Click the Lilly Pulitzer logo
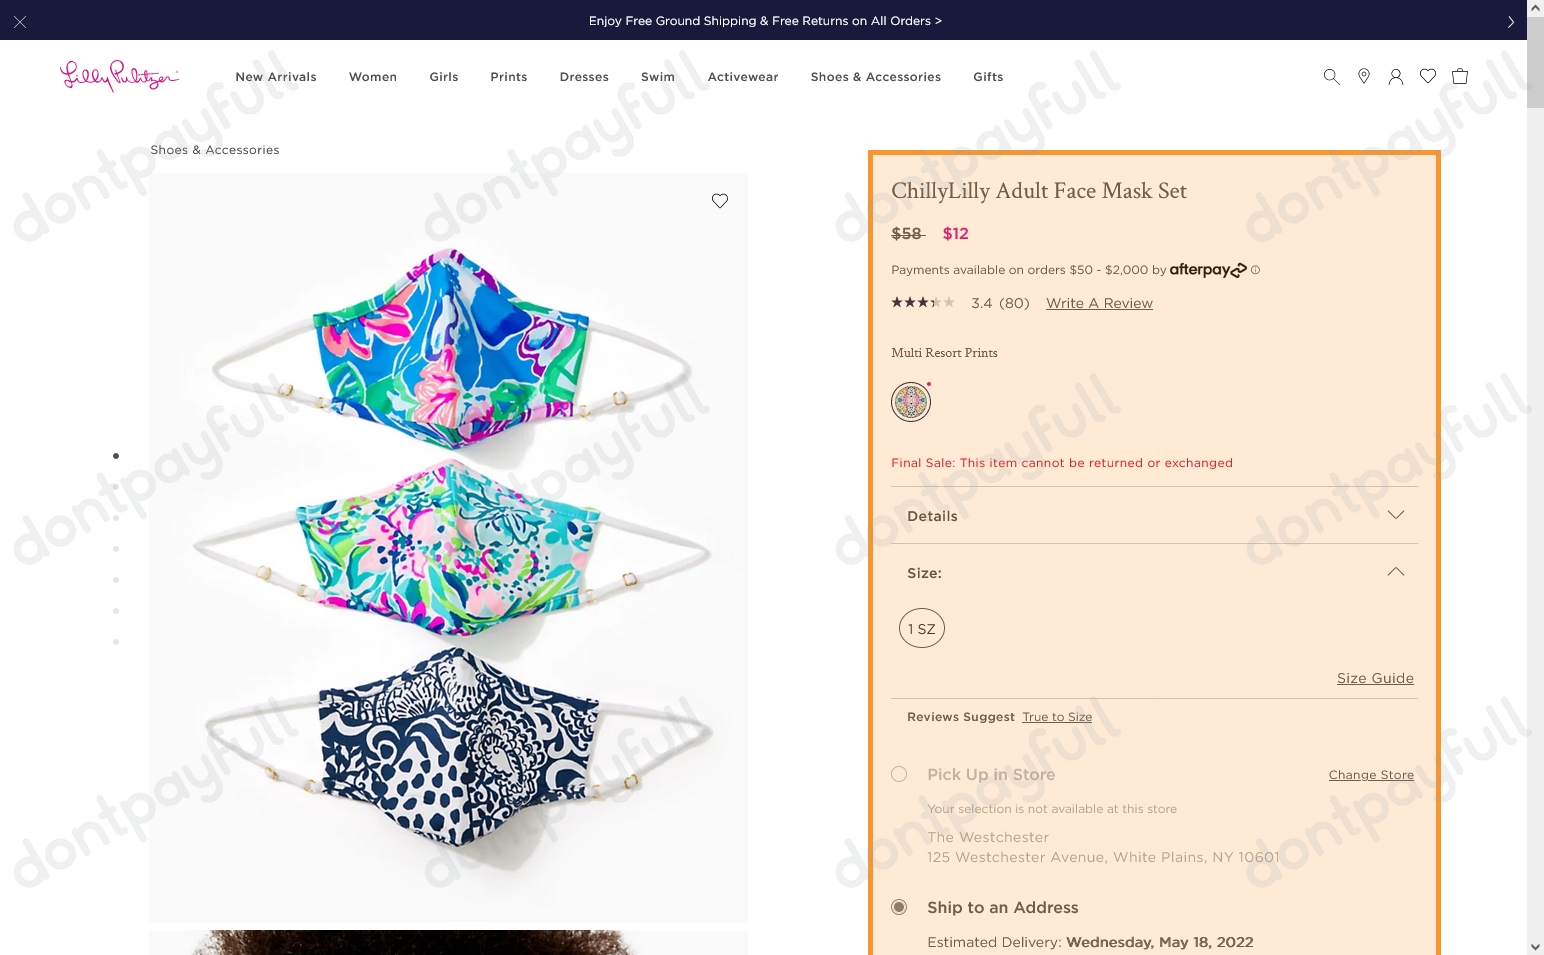Image resolution: width=1544 pixels, height=955 pixels. (119, 76)
